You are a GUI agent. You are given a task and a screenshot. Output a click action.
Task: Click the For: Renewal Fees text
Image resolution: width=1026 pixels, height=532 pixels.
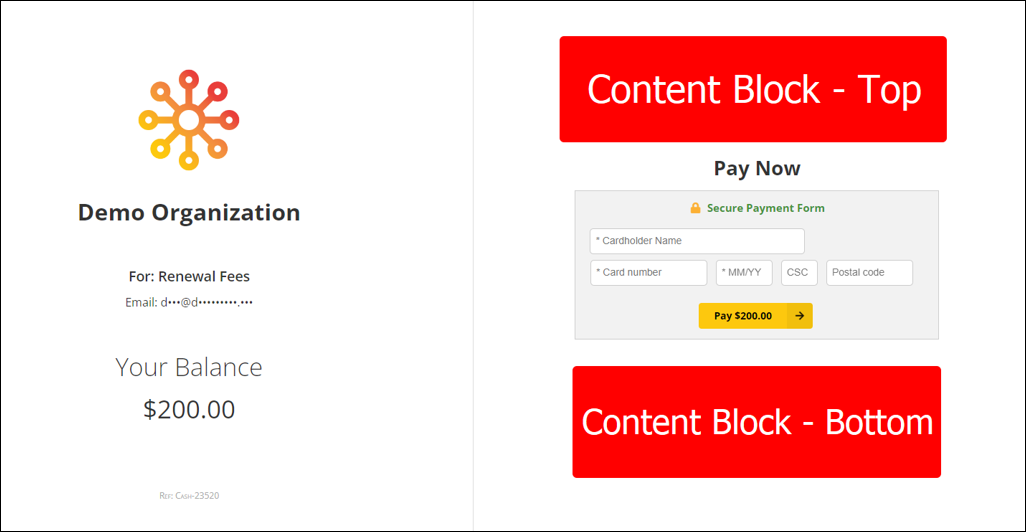click(189, 276)
